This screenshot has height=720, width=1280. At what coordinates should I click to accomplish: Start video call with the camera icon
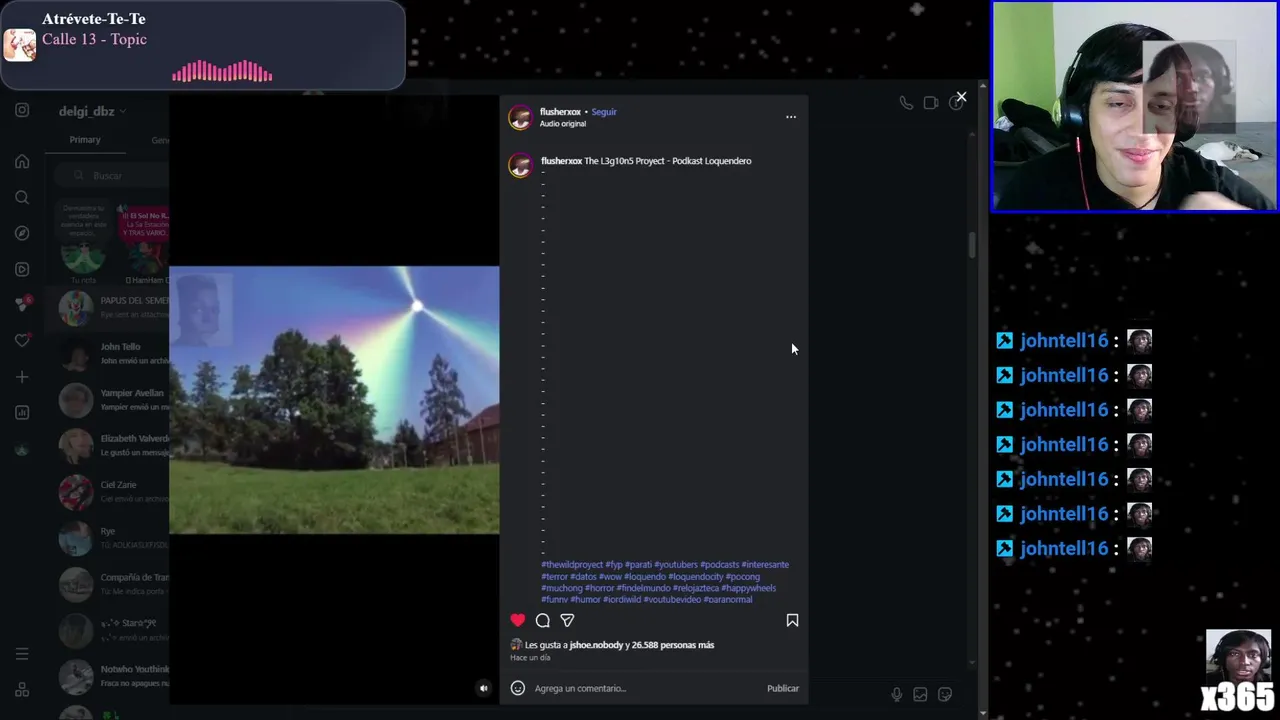[931, 103]
